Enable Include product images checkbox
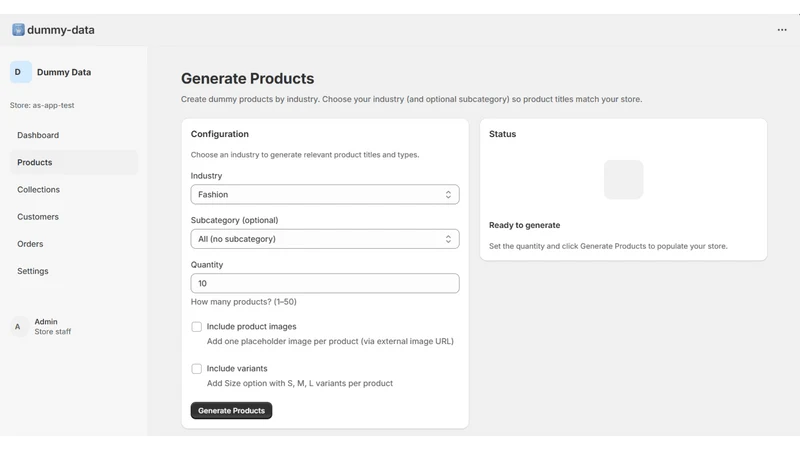Screen dimensions: 800x450 [196, 327]
